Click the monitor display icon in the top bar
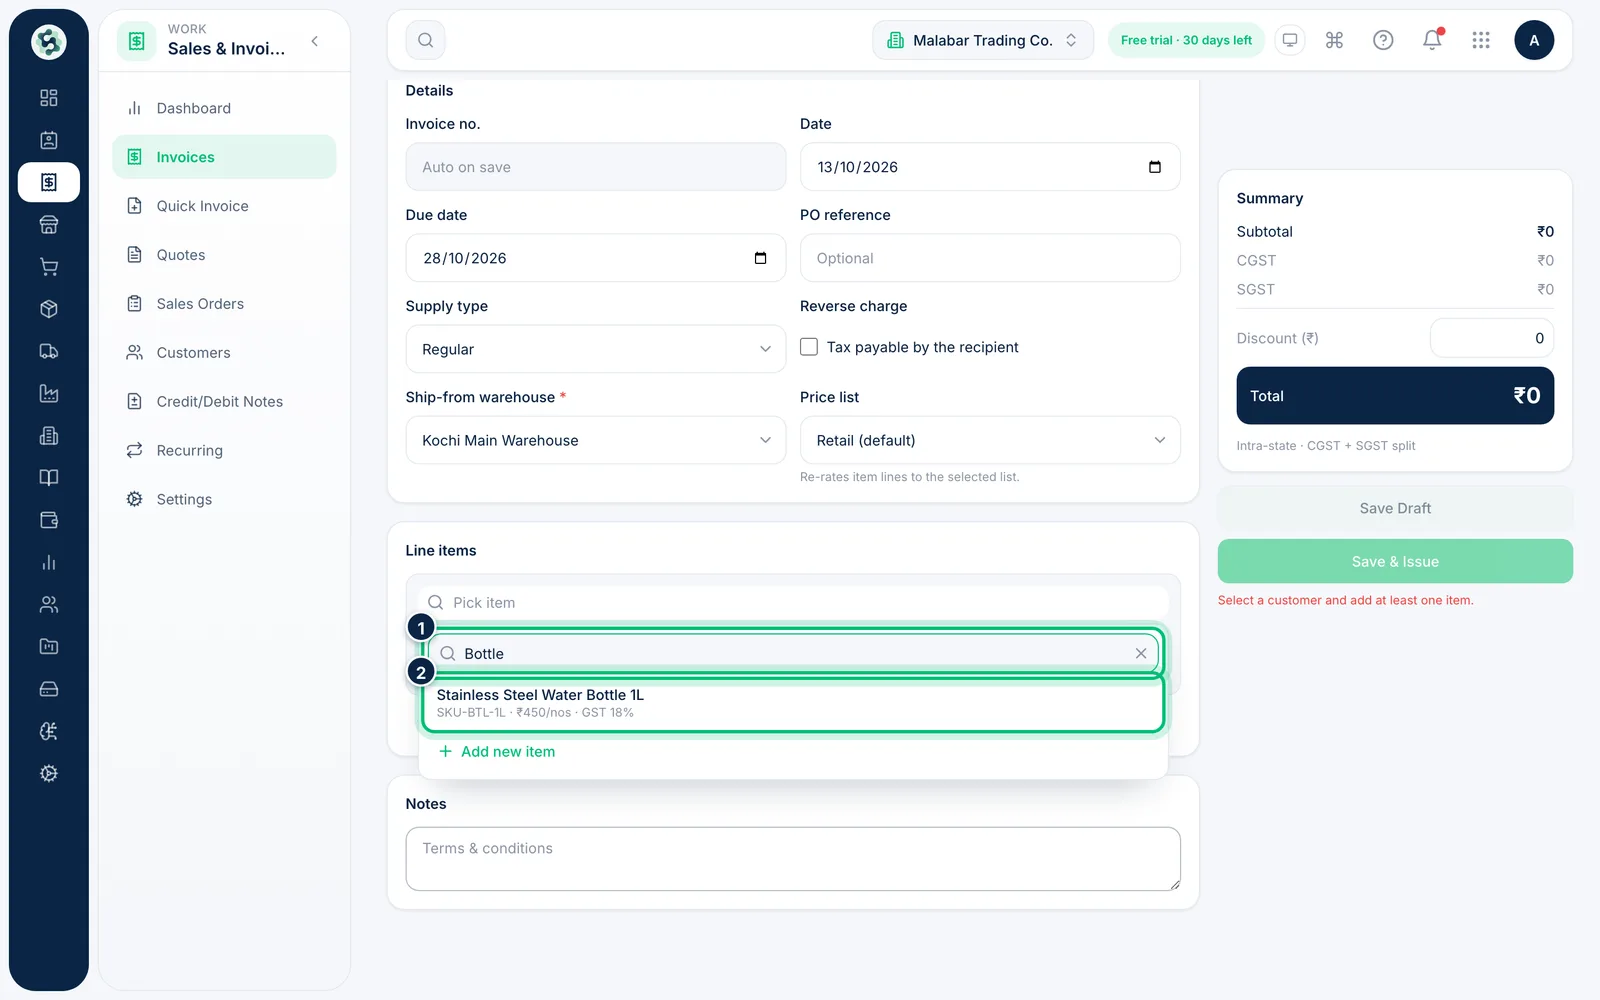Screen dimensions: 1600x1000 (x=1290, y=40)
